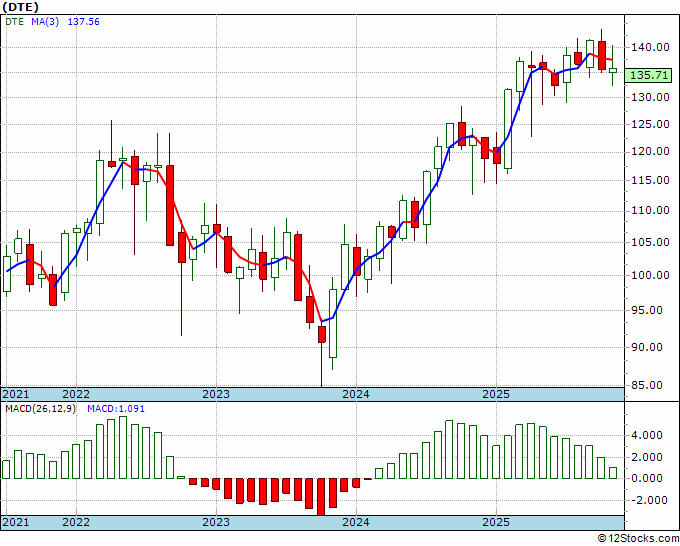This screenshot has height=546, width=680.
Task: Click 2023 on the MACD timeline
Action: tap(216, 522)
